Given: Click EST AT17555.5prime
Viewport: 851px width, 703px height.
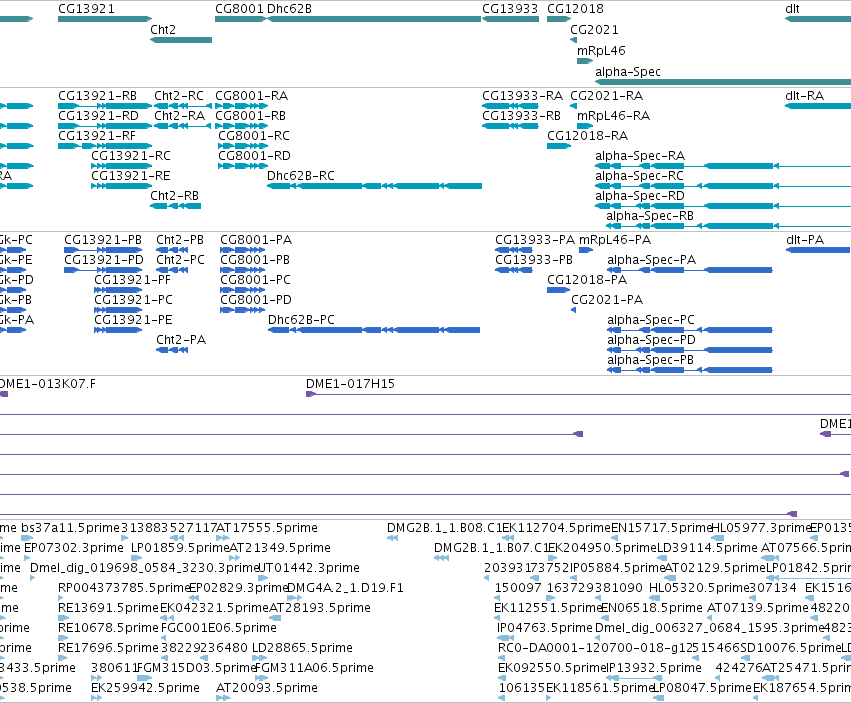Looking at the screenshot, I should click(x=267, y=528).
